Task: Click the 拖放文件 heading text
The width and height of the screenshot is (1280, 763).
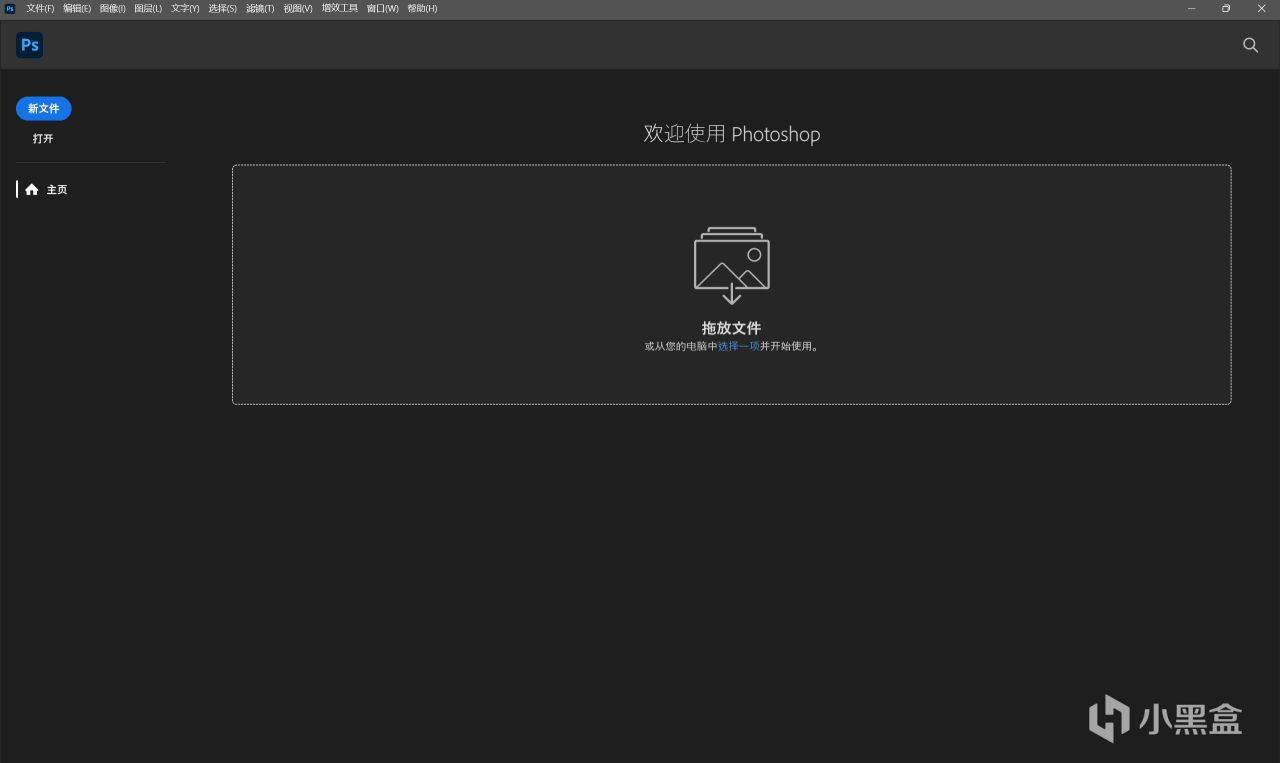Action: (732, 328)
